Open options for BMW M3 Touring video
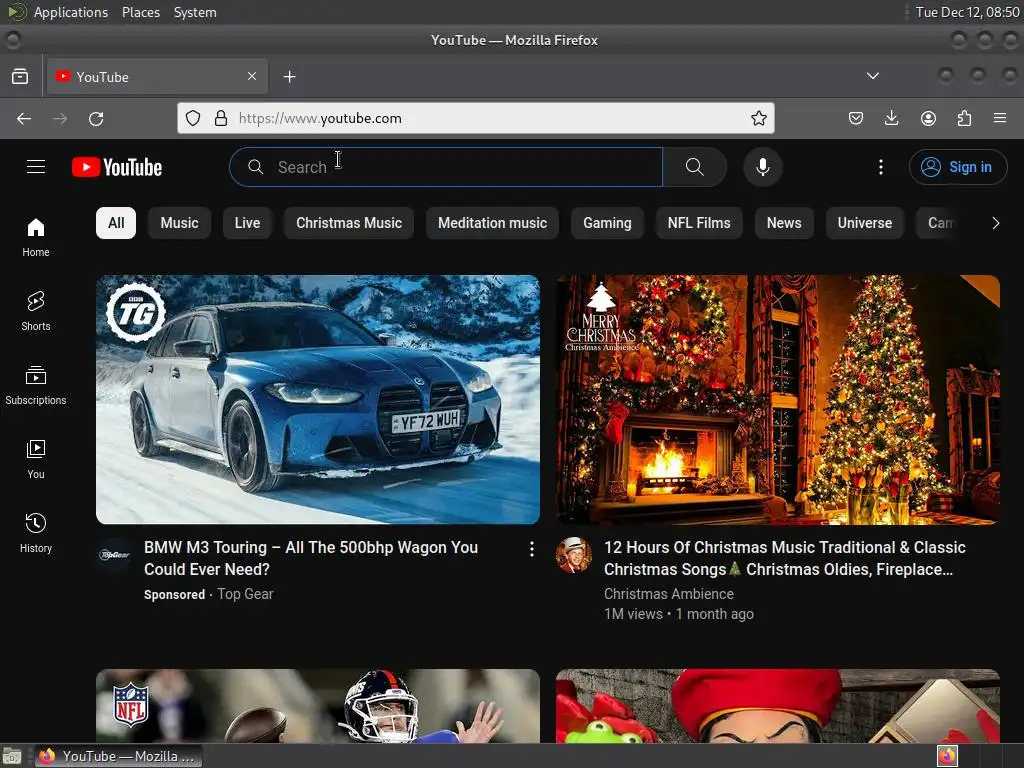 tap(532, 549)
